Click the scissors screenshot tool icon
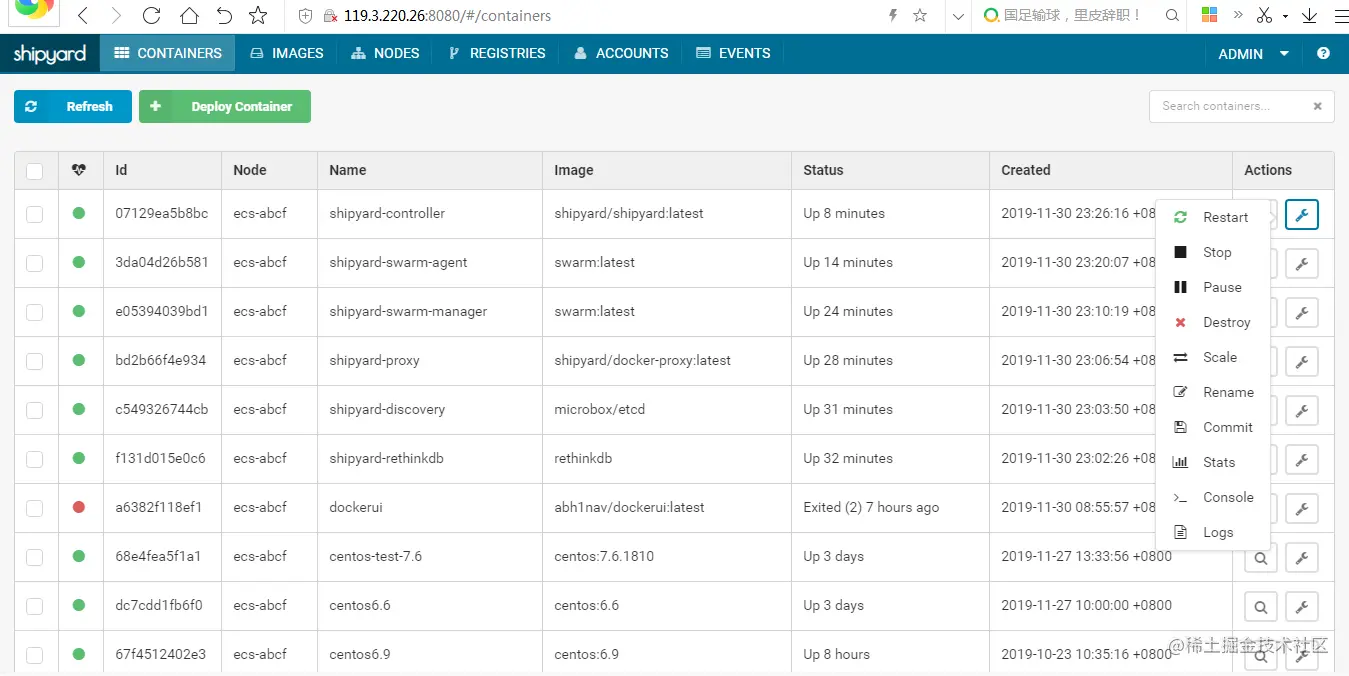Screen dimensions: 1349x676 click(x=1264, y=15)
